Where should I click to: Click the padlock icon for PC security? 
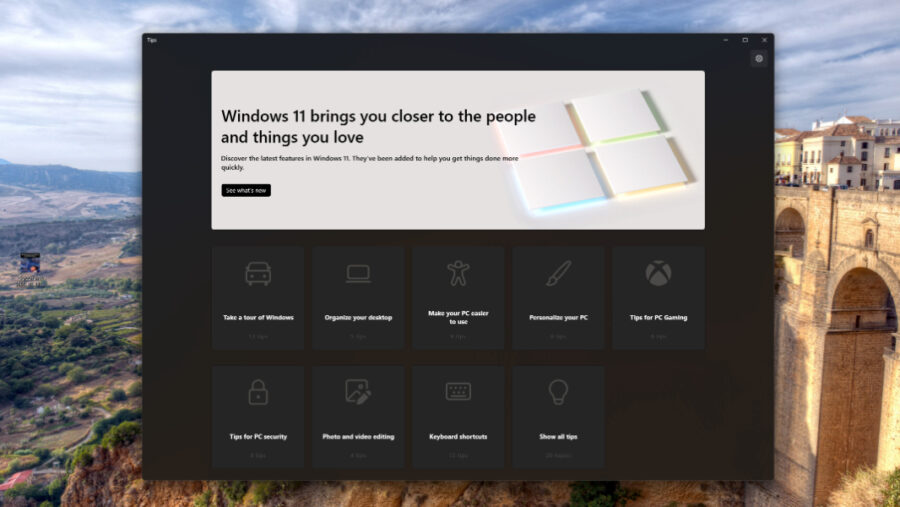(x=258, y=392)
